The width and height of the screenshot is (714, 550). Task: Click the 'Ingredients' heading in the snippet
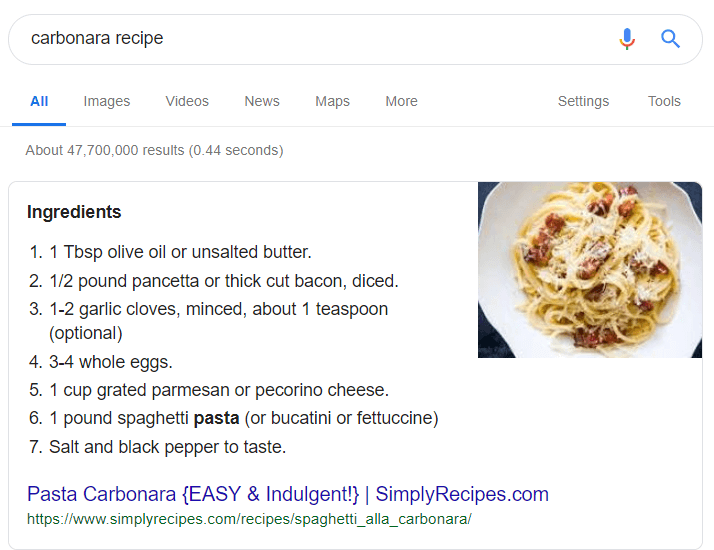[x=74, y=212]
